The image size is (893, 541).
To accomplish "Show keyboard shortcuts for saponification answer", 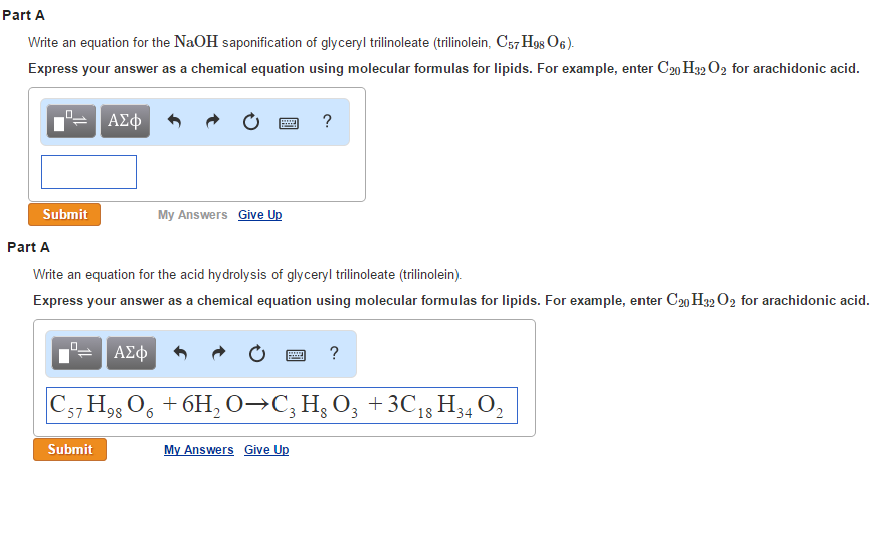I will tap(289, 122).
